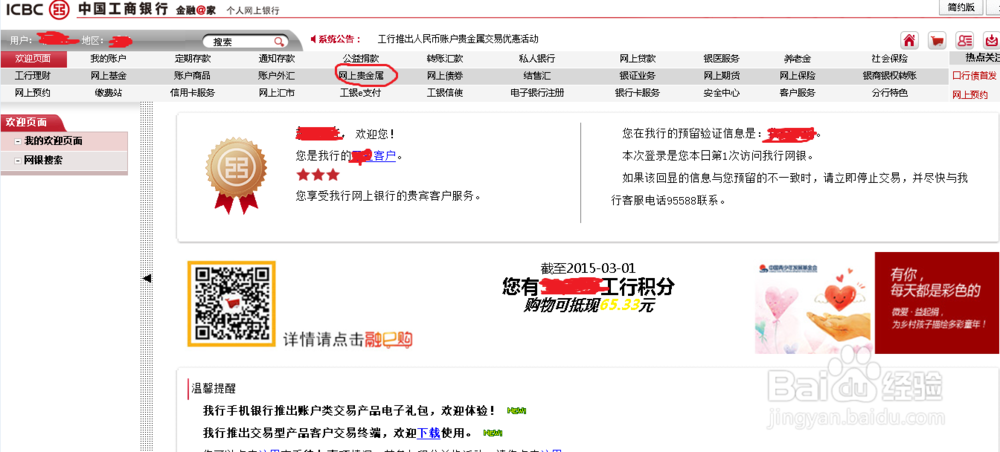
Task: Open 银商银权转账 menu
Action: coord(890,76)
